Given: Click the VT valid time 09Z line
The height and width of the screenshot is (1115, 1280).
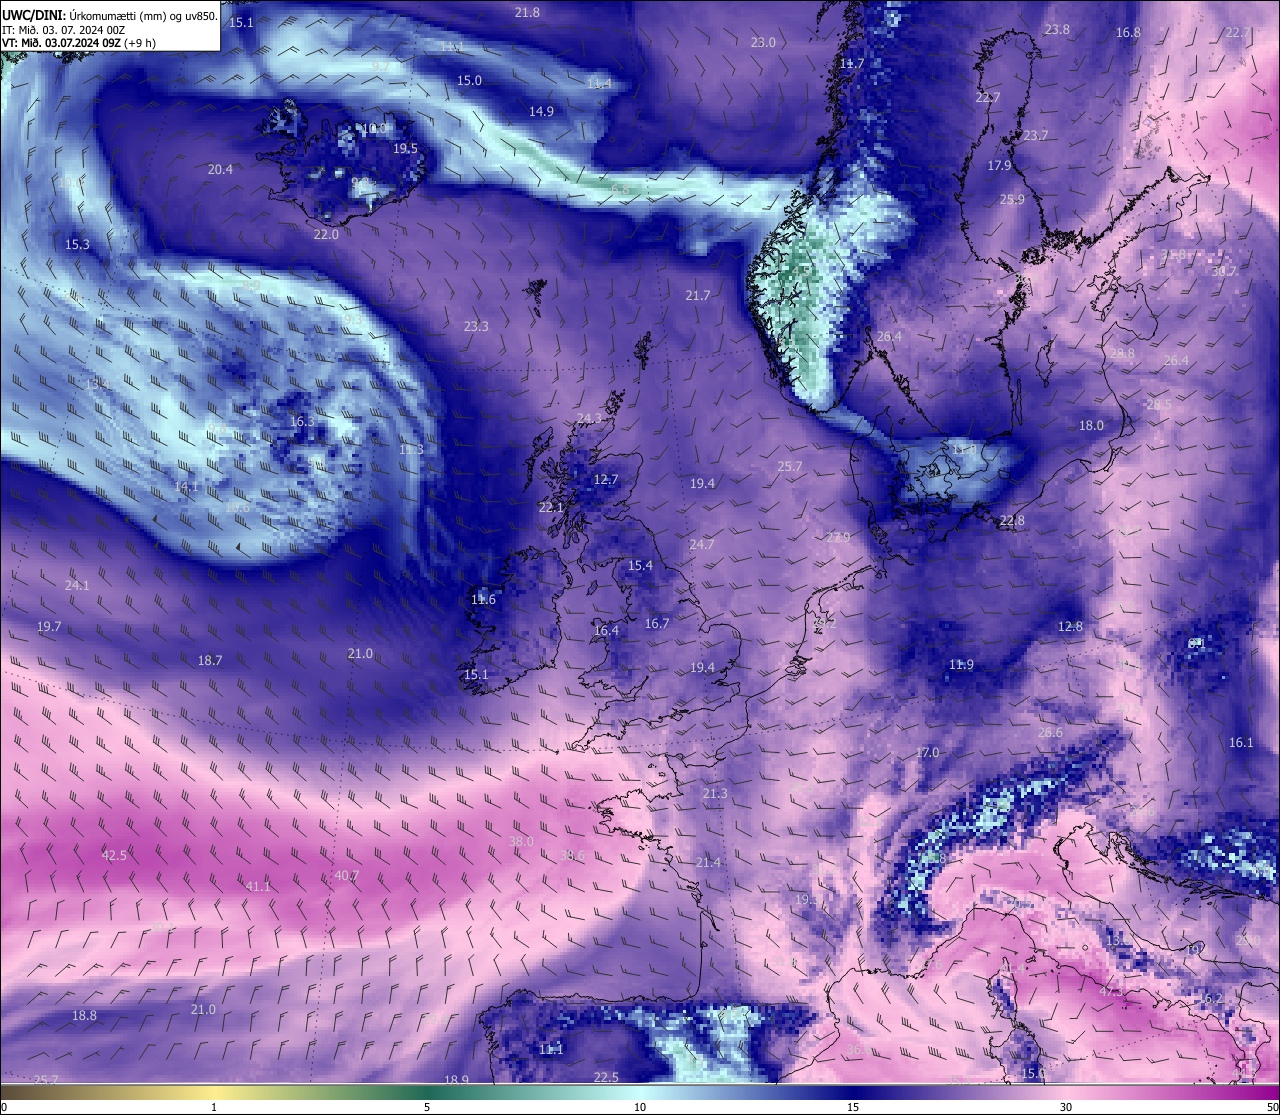Looking at the screenshot, I should coord(79,42).
